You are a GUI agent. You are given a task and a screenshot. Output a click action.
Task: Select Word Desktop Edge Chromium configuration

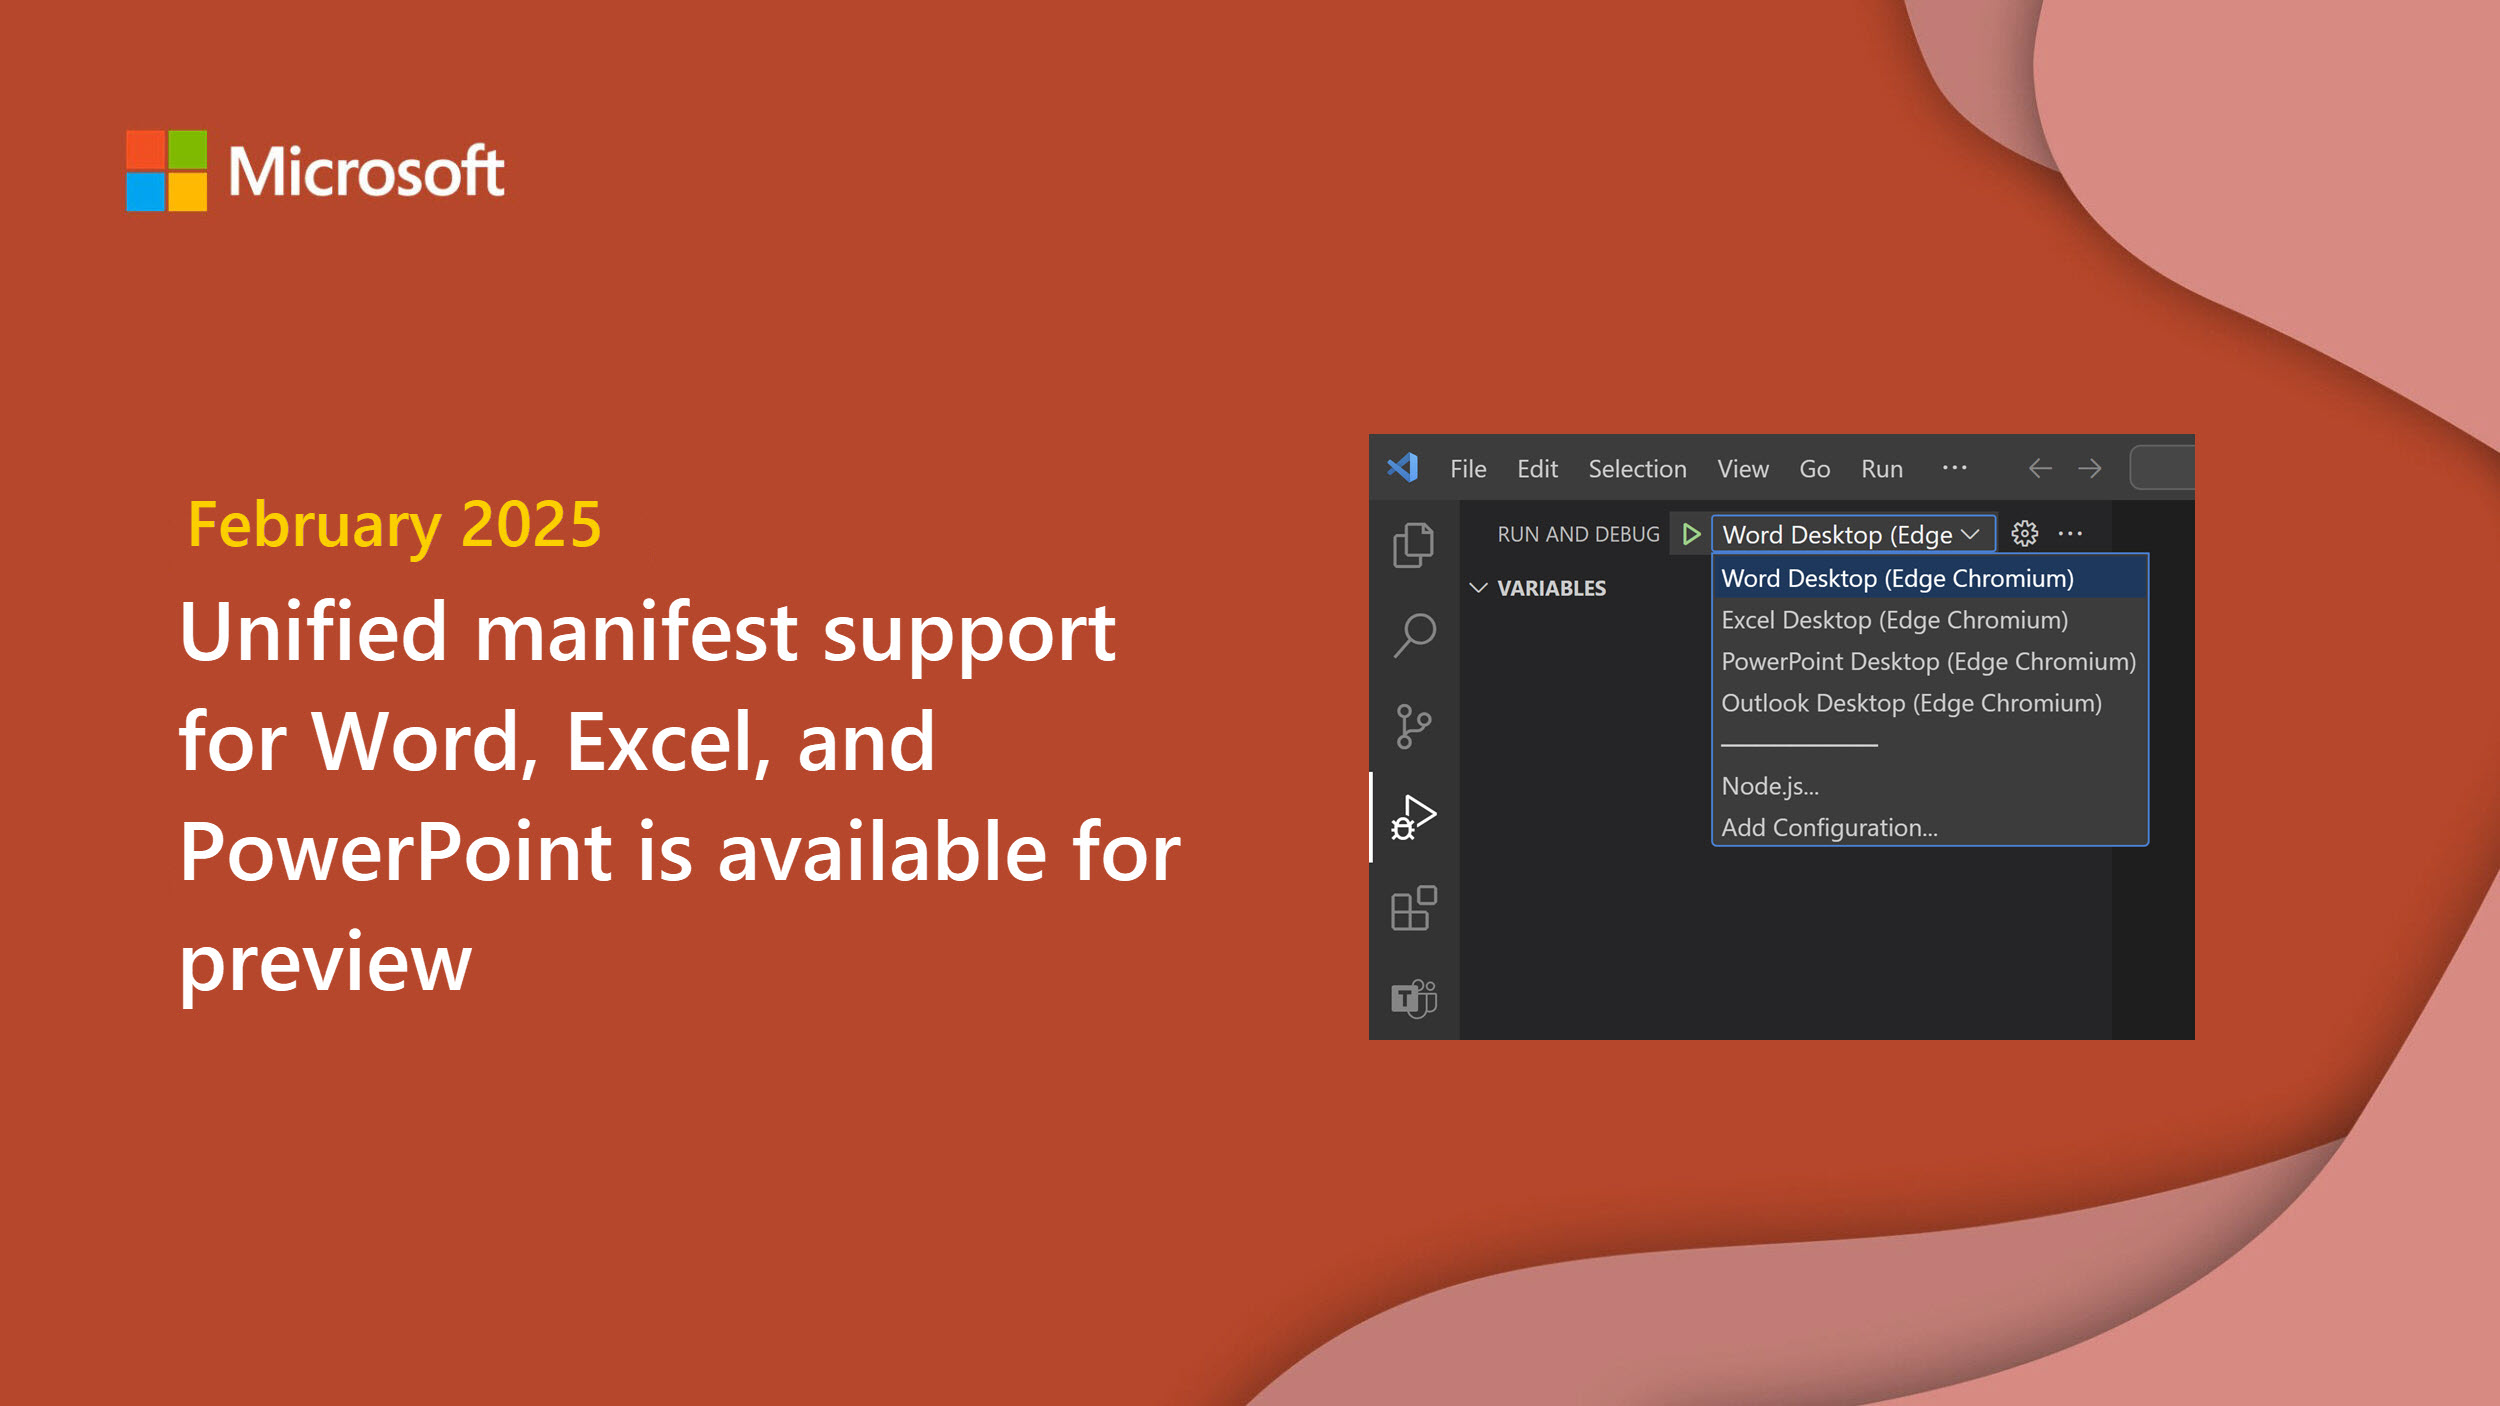pyautogui.click(x=1897, y=577)
